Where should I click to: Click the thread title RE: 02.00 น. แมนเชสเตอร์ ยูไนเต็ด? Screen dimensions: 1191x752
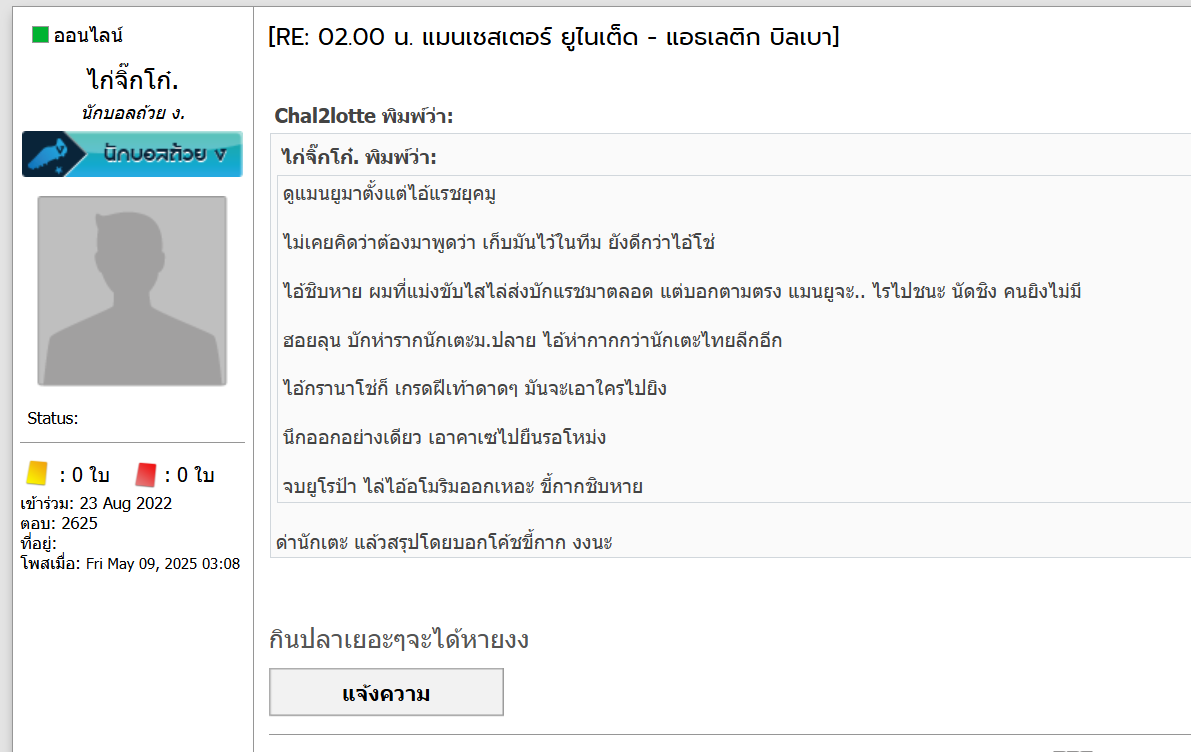pos(554,36)
